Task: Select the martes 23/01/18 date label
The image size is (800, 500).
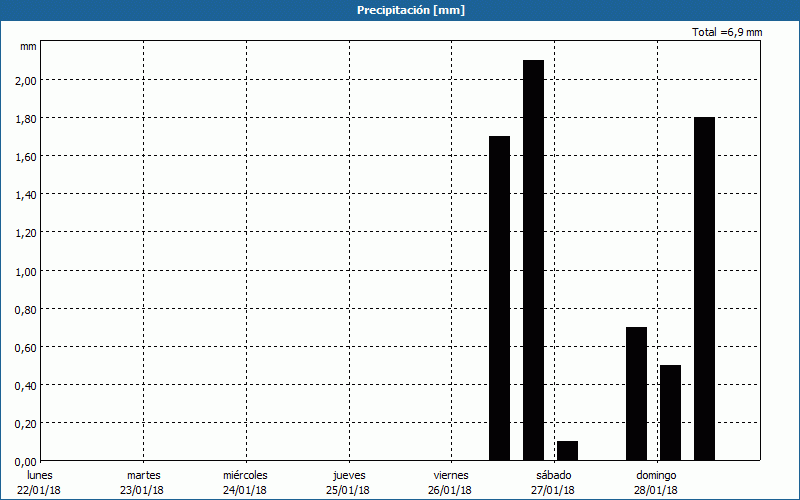Action: (x=143, y=482)
